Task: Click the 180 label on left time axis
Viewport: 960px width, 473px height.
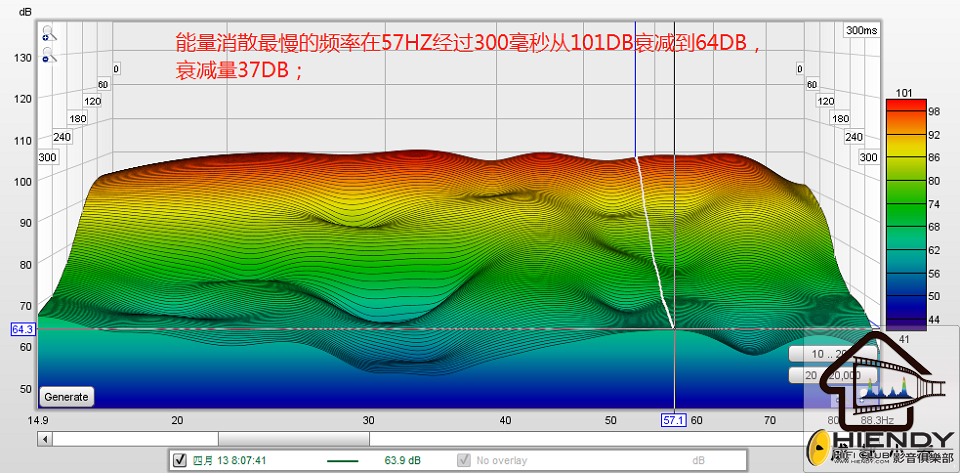Action: coord(78,118)
